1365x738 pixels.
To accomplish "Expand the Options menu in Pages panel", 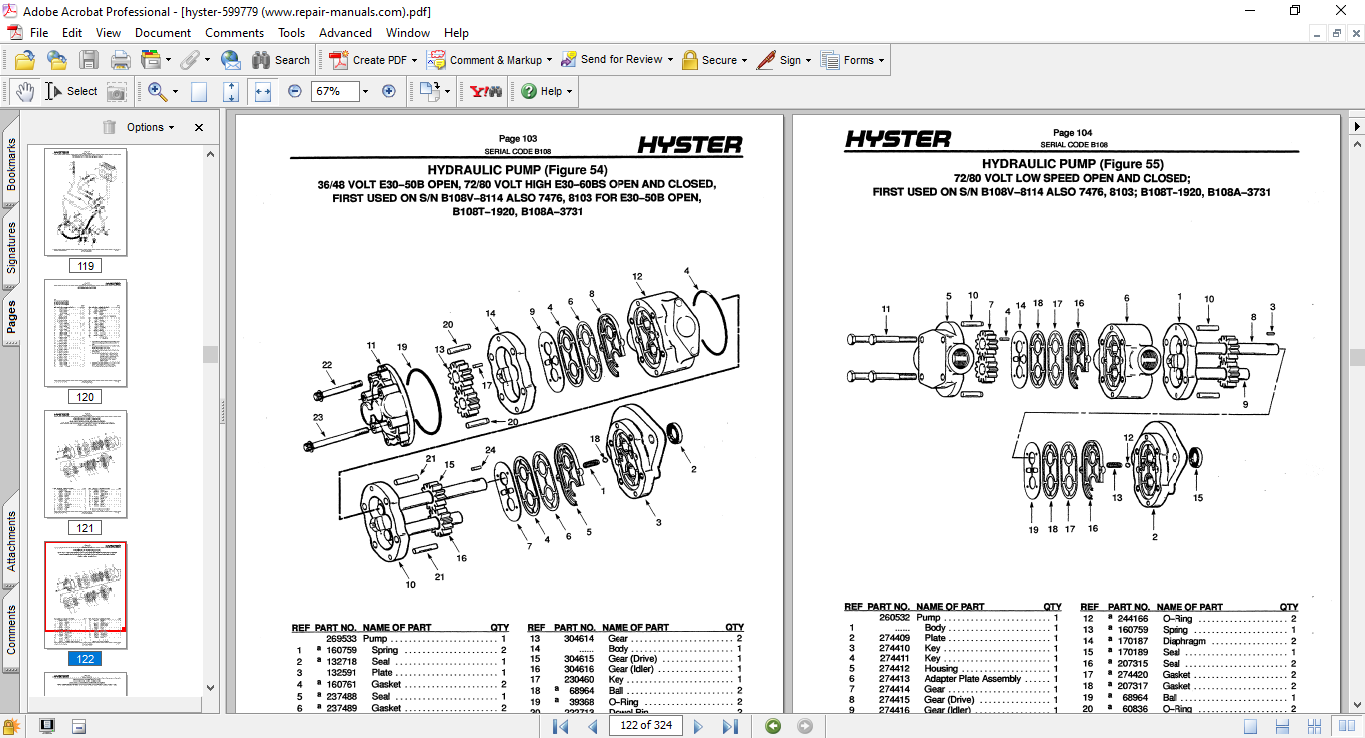I will click(146, 127).
